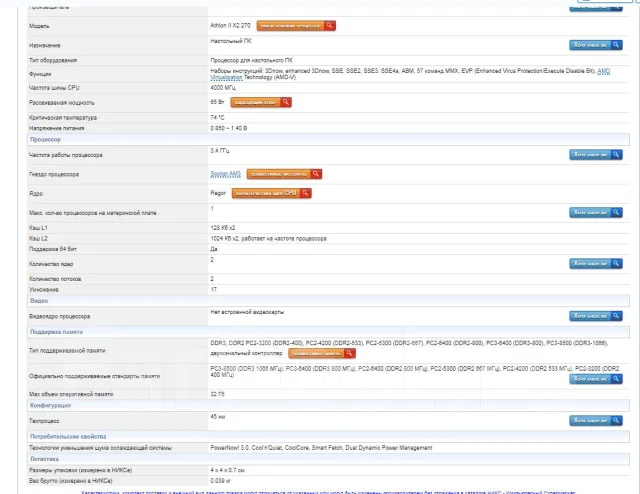Select the critical temperature value 74 °C
This screenshot has width=640, height=494.
[x=217, y=118]
